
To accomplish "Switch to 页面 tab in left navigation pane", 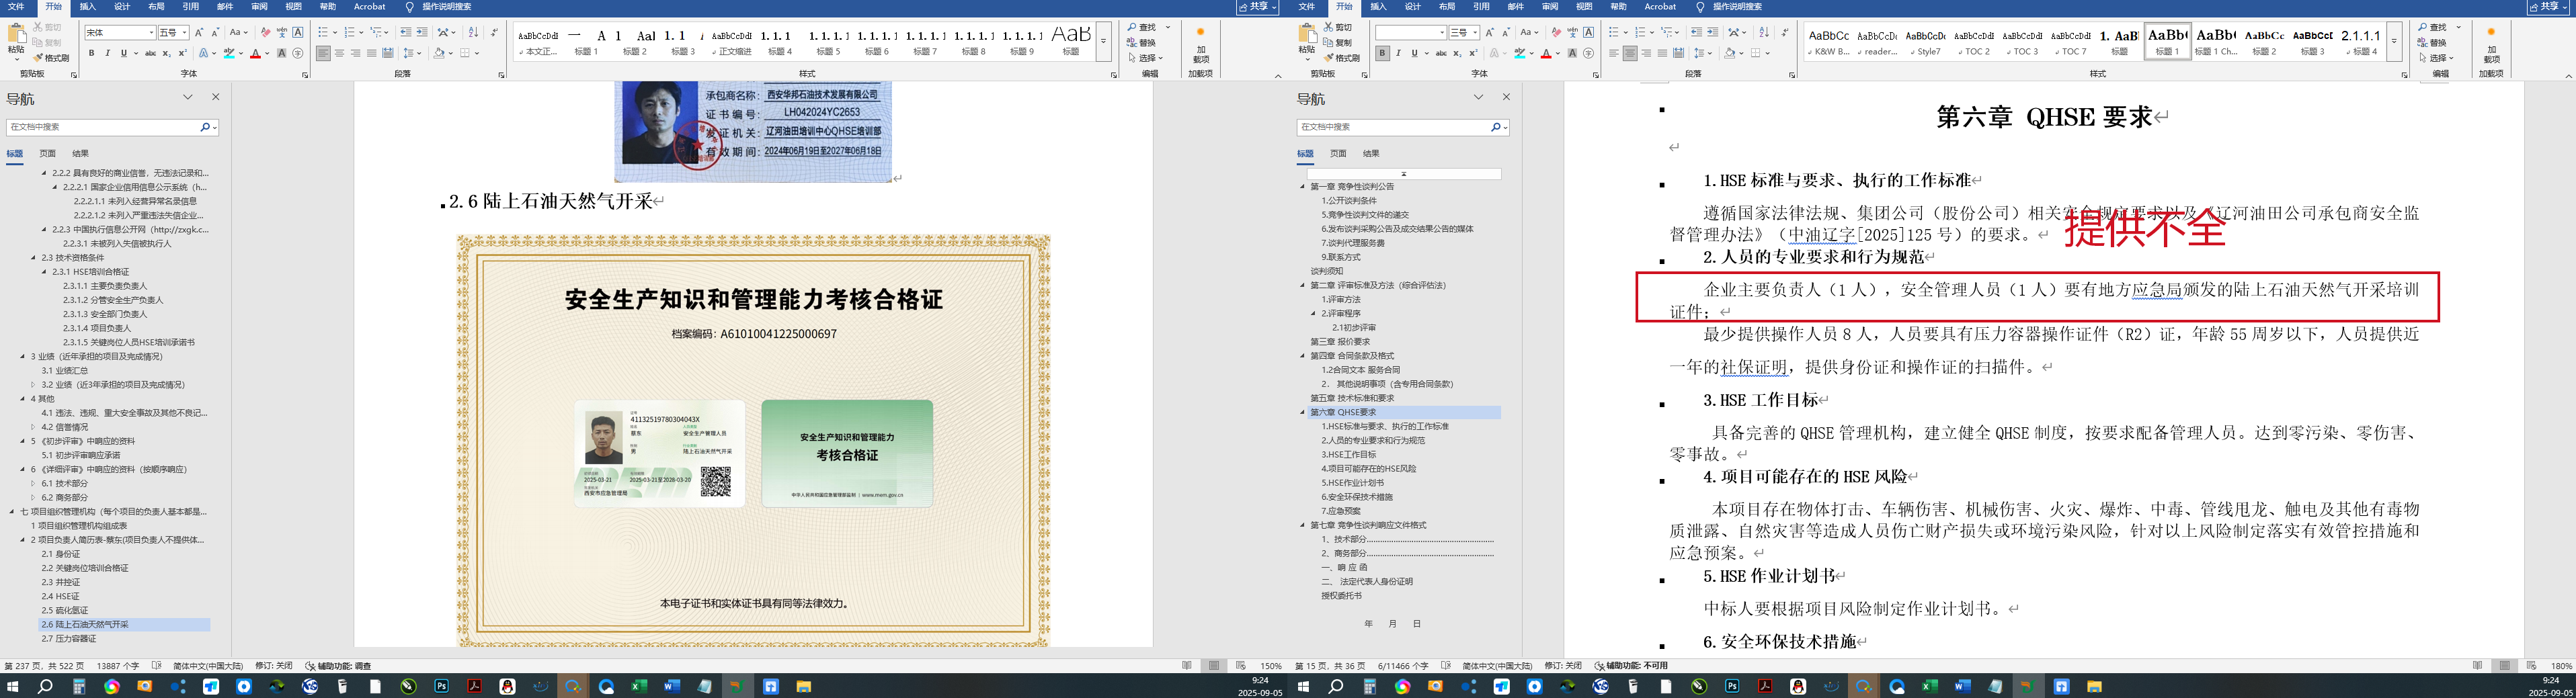I will coord(48,154).
